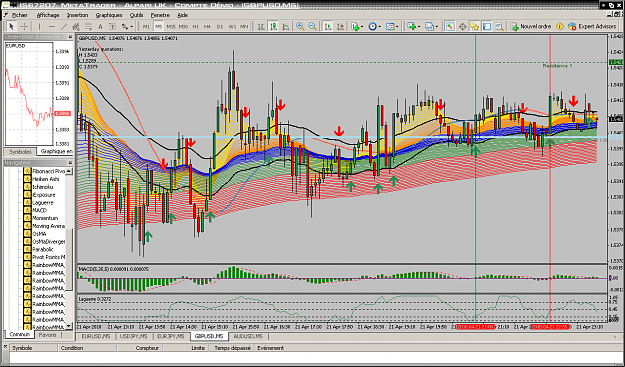This screenshot has width=625, height=367.
Task: Add a text label object
Action: (x=112, y=27)
